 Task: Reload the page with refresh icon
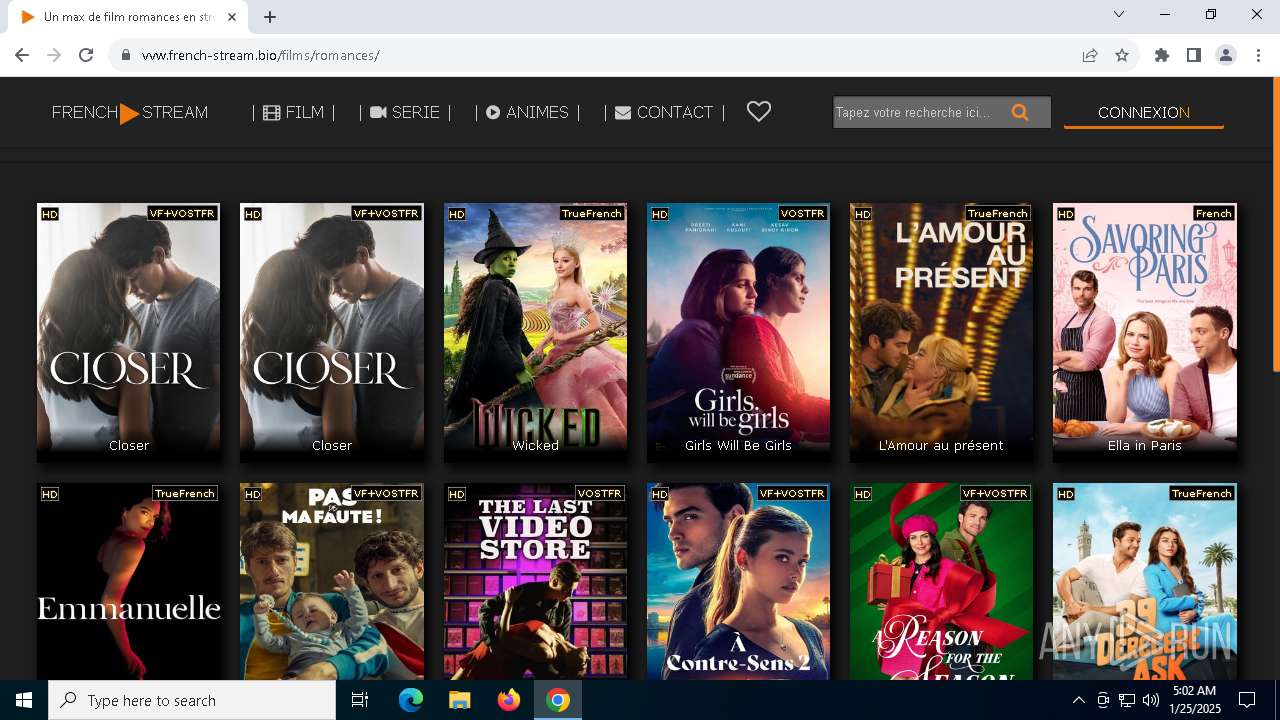point(86,55)
